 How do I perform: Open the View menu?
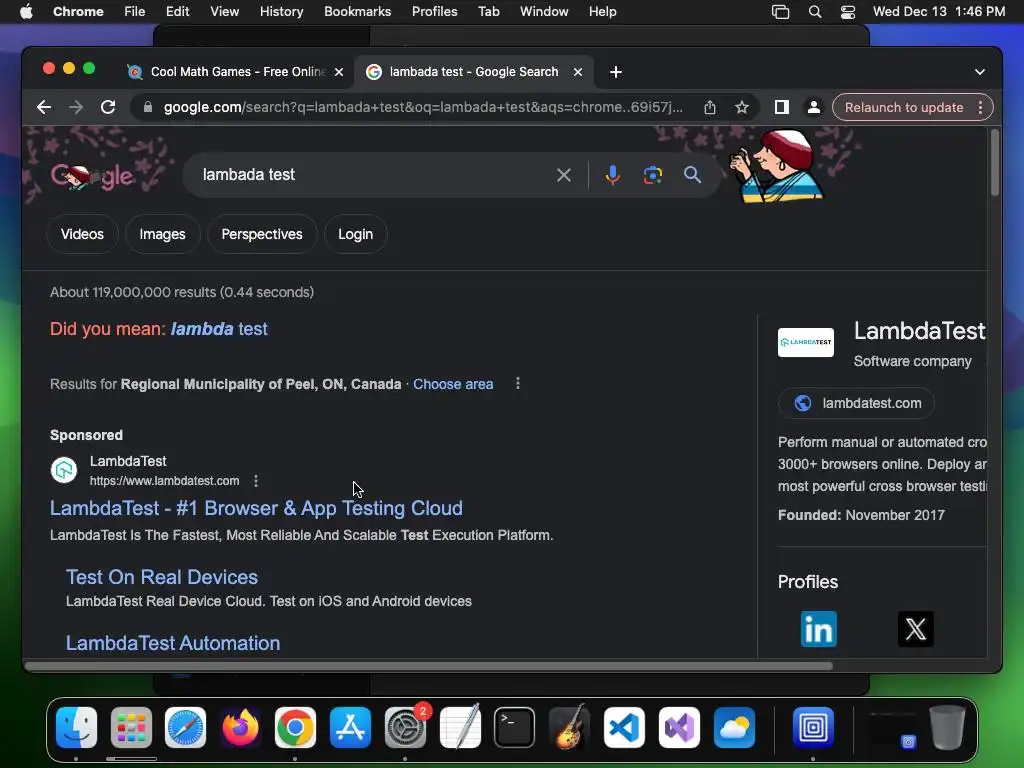(x=224, y=12)
